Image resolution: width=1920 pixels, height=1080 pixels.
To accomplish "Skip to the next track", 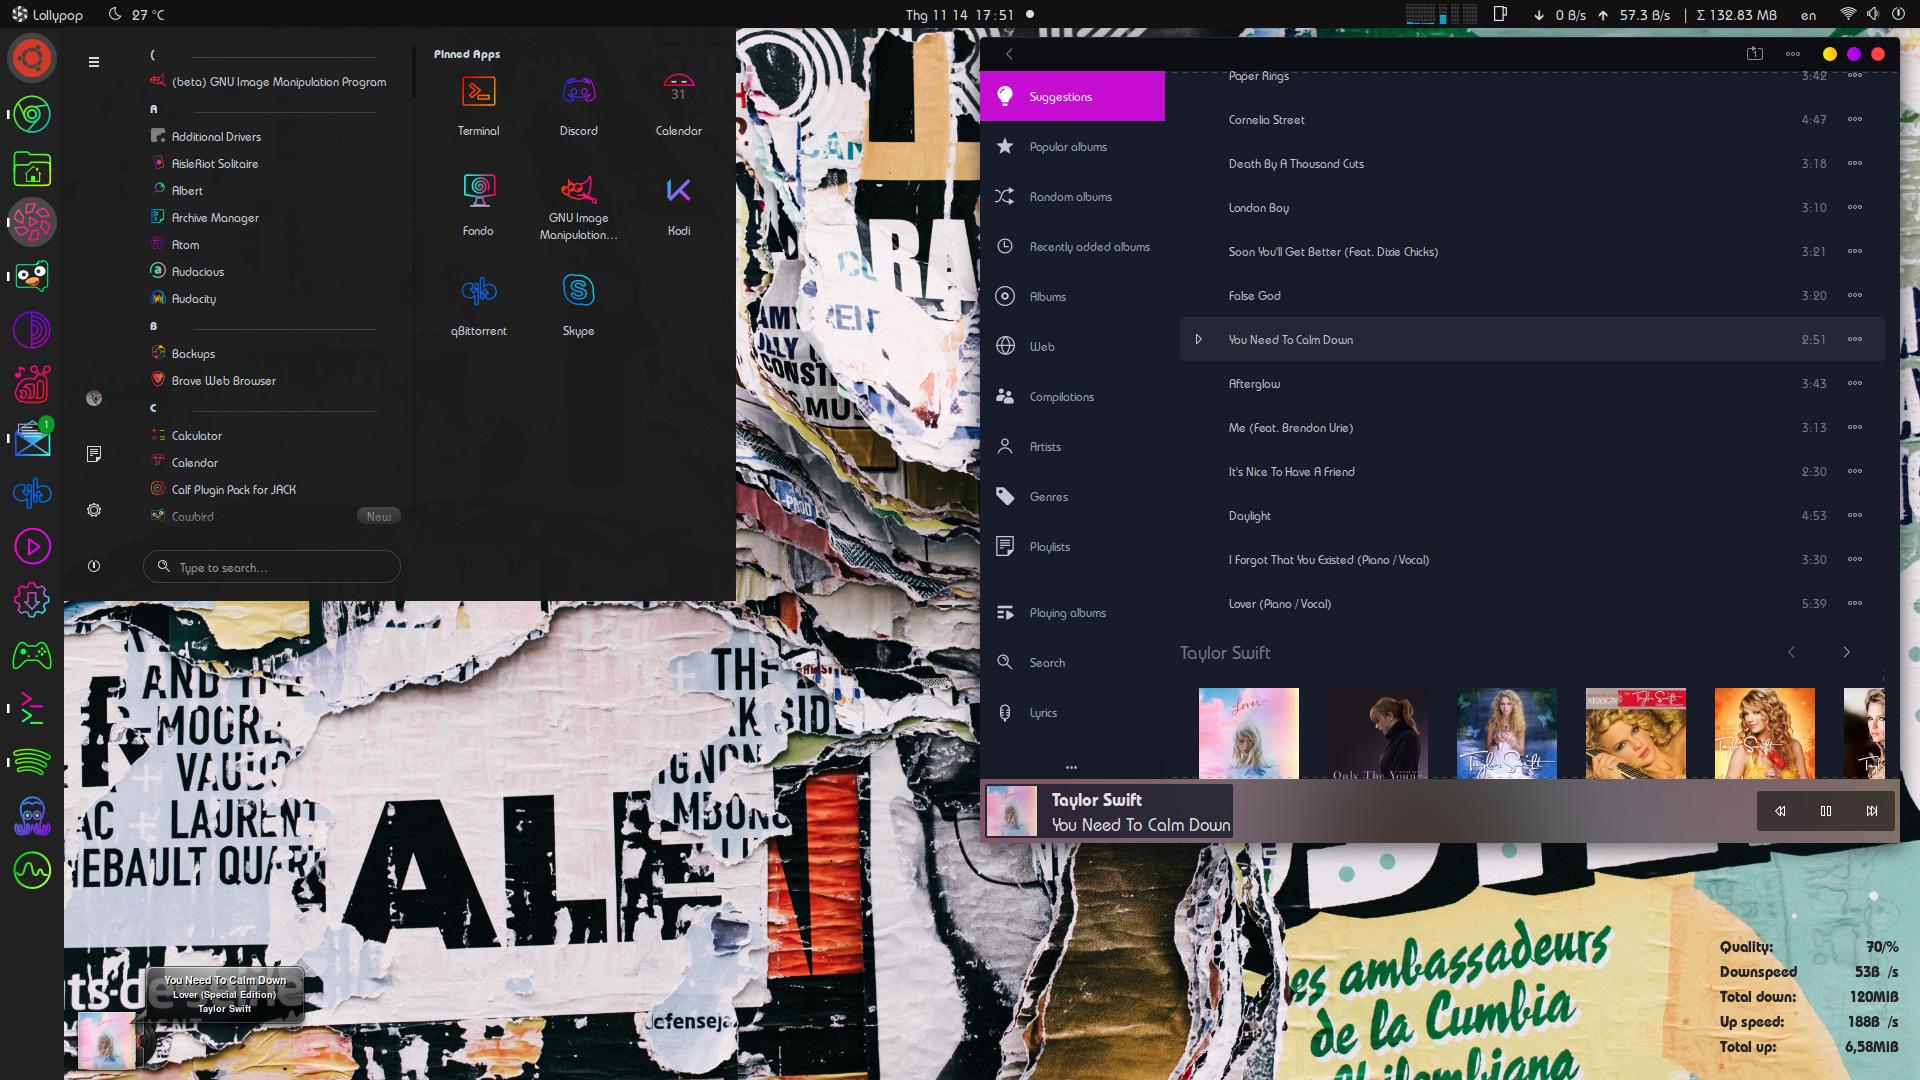I will point(1872,811).
